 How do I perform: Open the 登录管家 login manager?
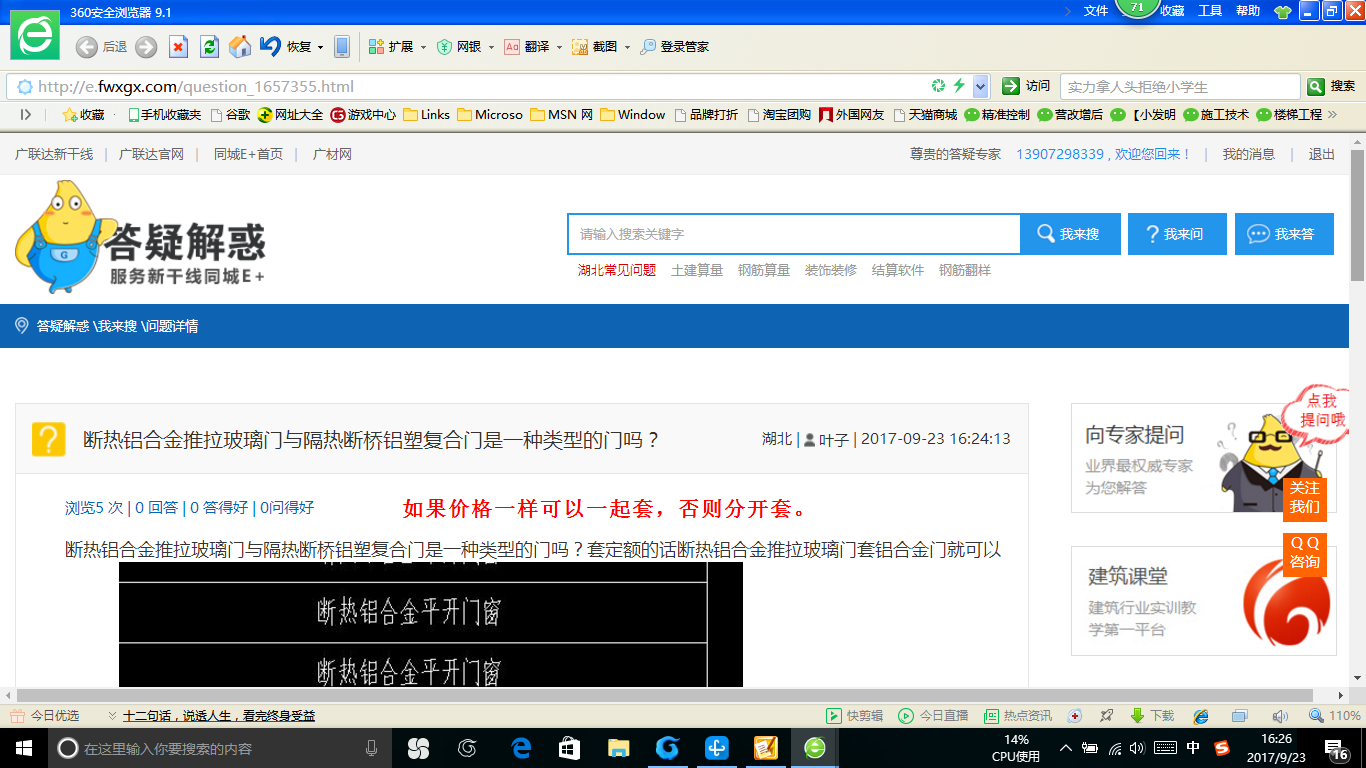[x=675, y=47]
